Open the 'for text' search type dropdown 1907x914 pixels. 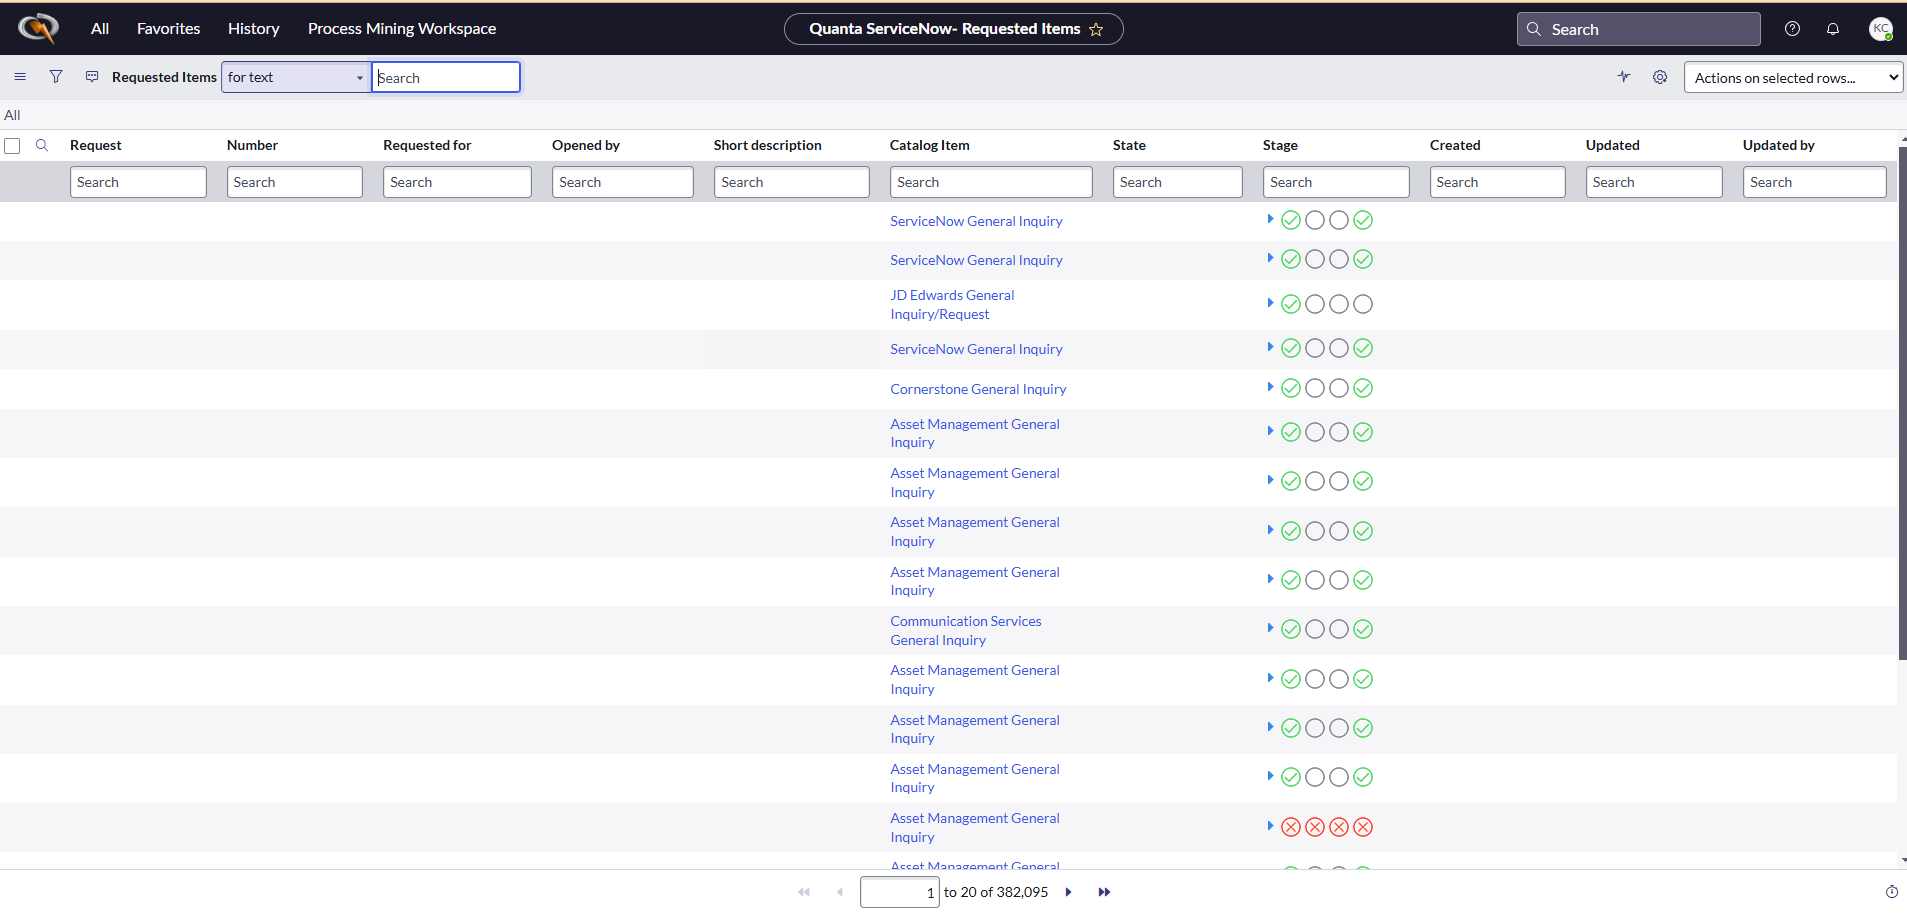click(x=294, y=77)
